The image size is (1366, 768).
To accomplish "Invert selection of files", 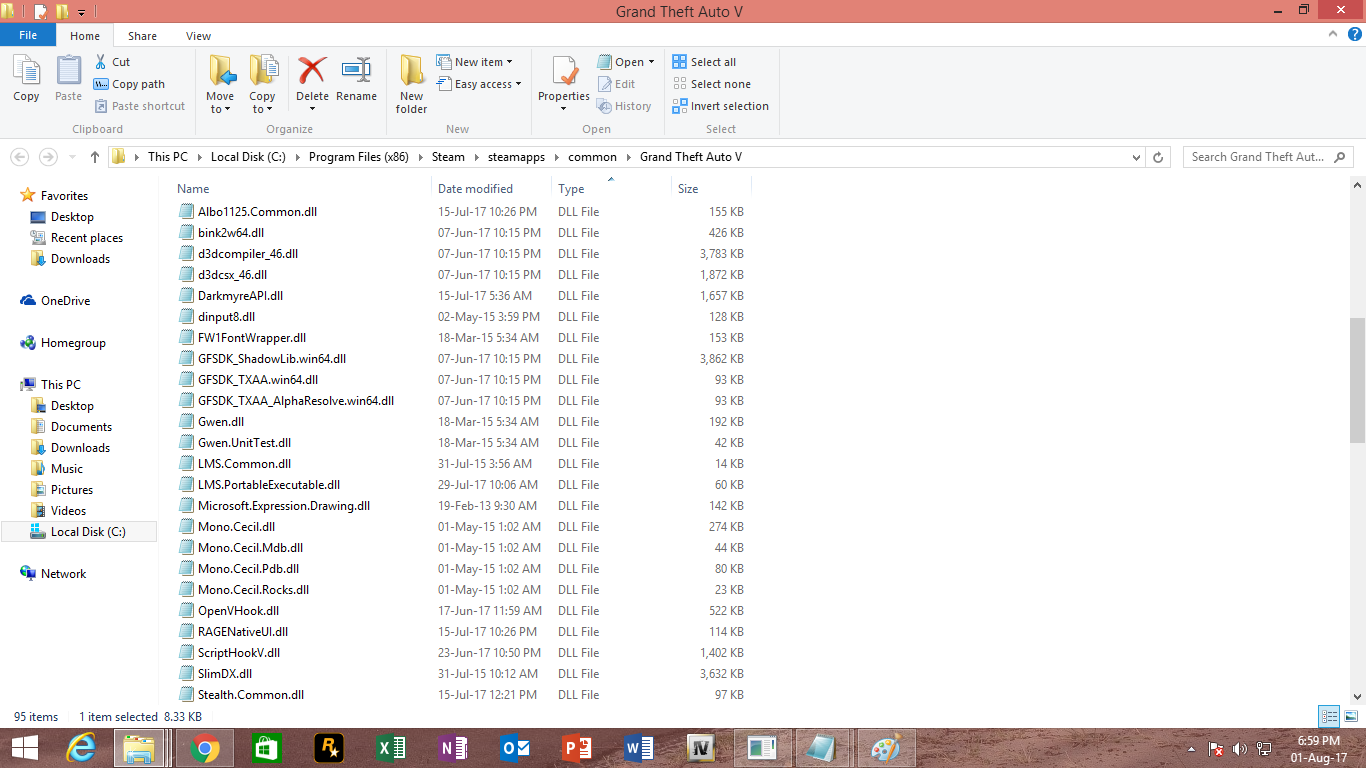I will pos(721,106).
